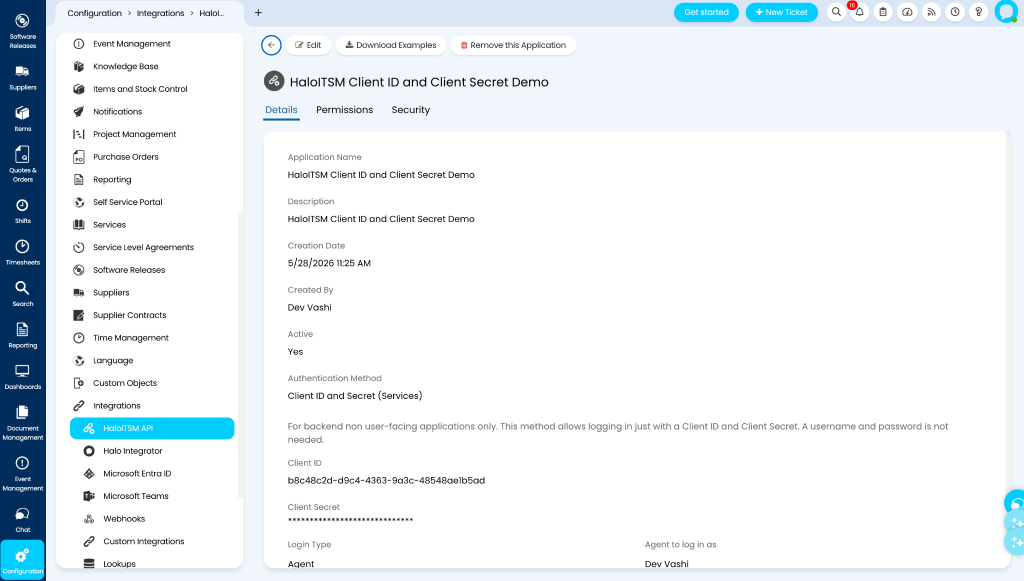
Task: Click the Edit button
Action: tap(308, 45)
